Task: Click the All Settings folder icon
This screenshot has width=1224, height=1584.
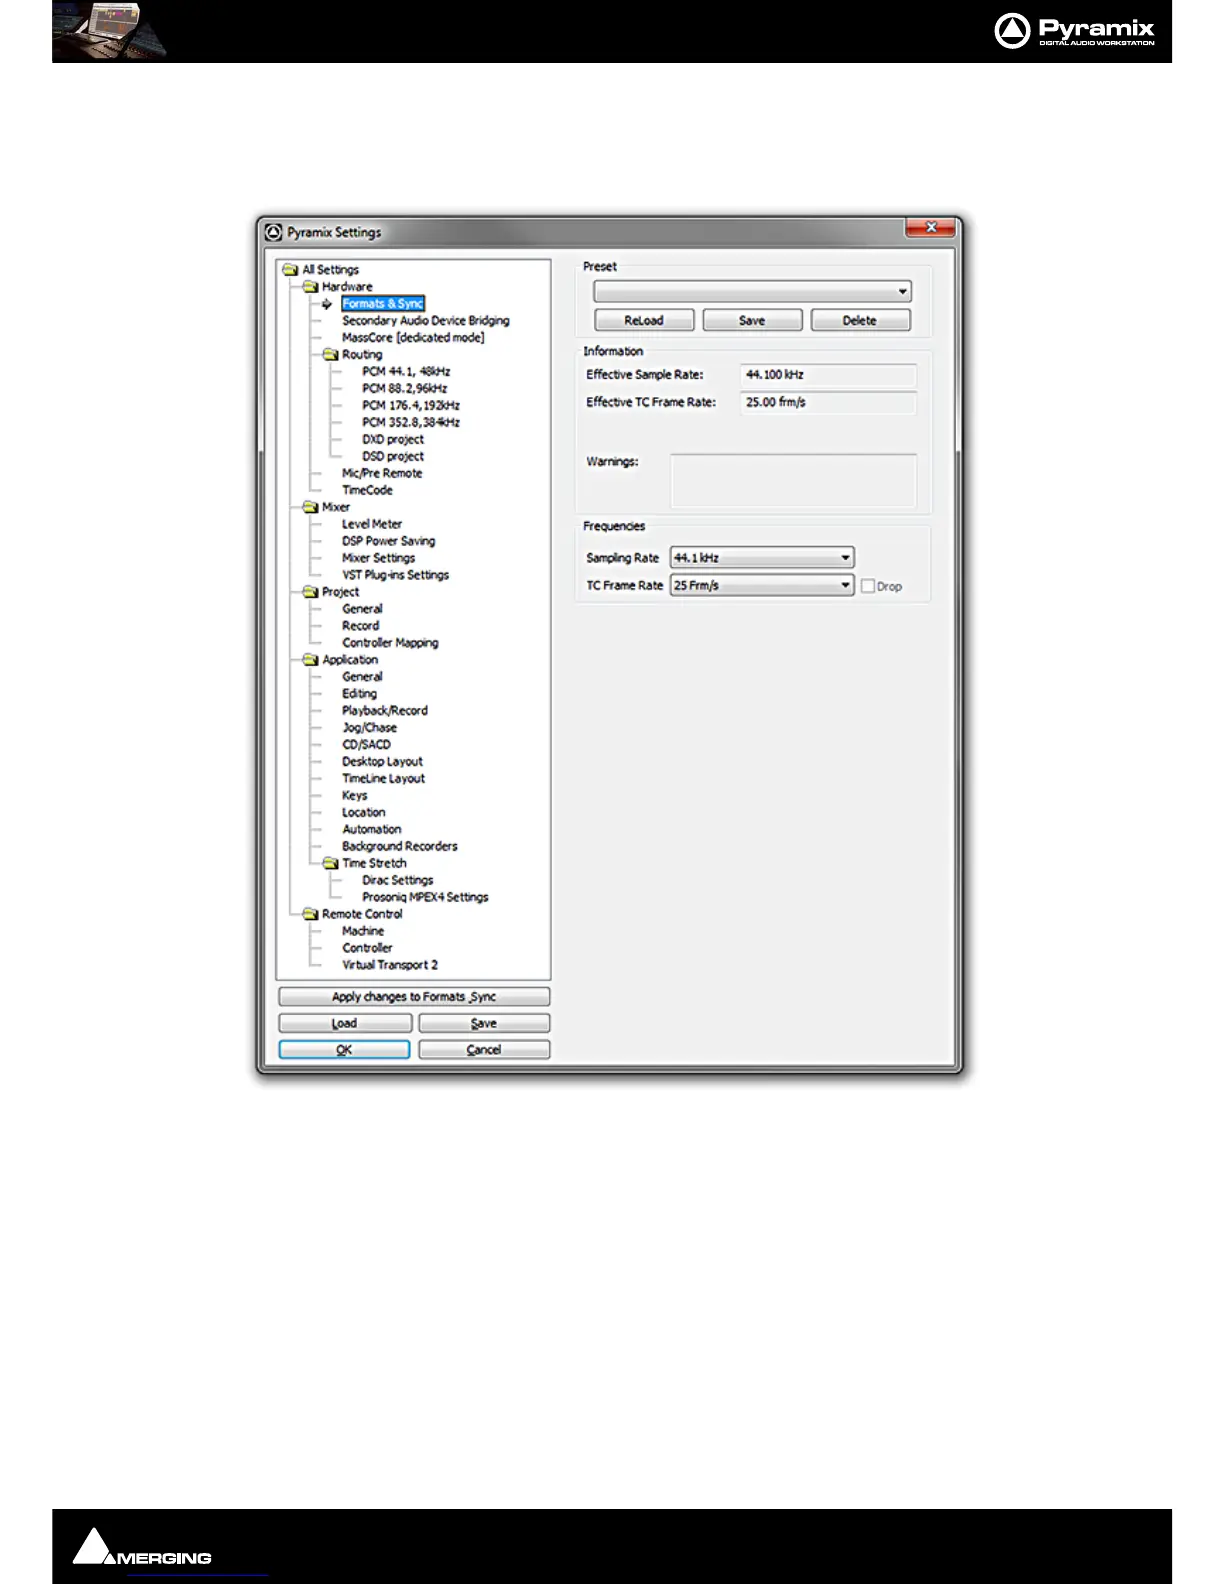Action: tap(291, 270)
